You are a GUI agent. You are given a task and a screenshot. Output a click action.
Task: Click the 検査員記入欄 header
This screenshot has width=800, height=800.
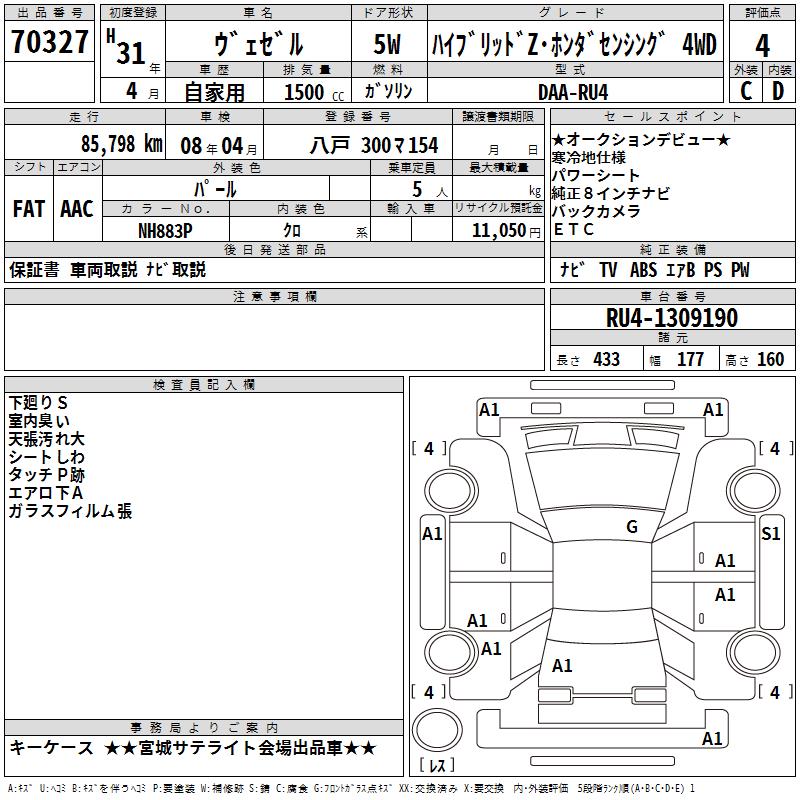tap(204, 385)
